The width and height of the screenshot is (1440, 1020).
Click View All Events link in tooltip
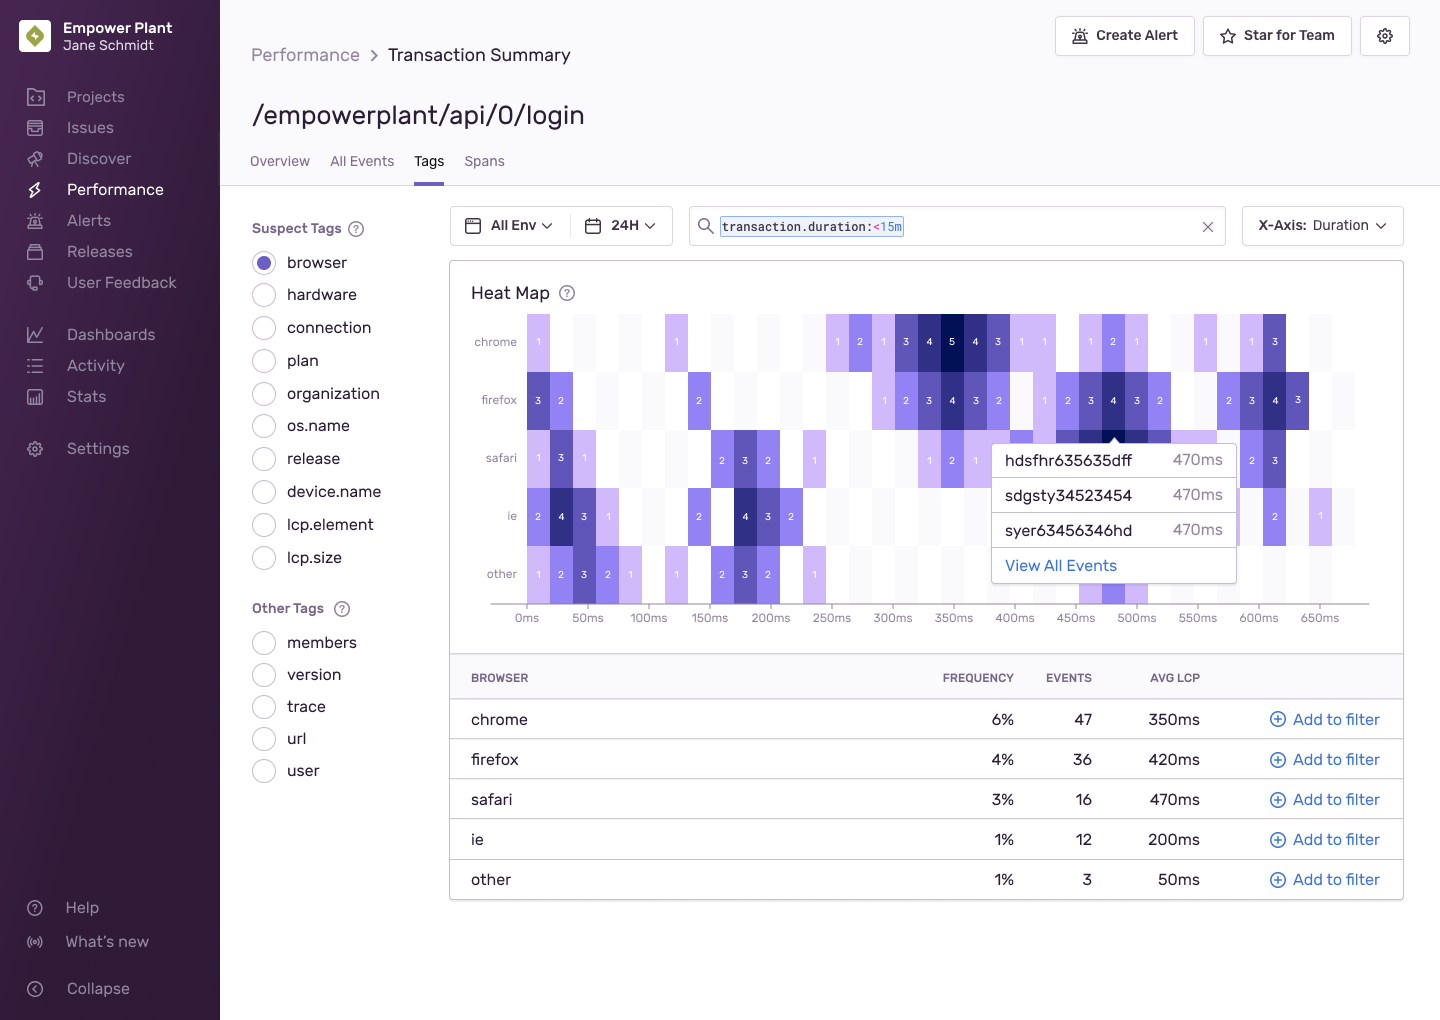coord(1060,566)
